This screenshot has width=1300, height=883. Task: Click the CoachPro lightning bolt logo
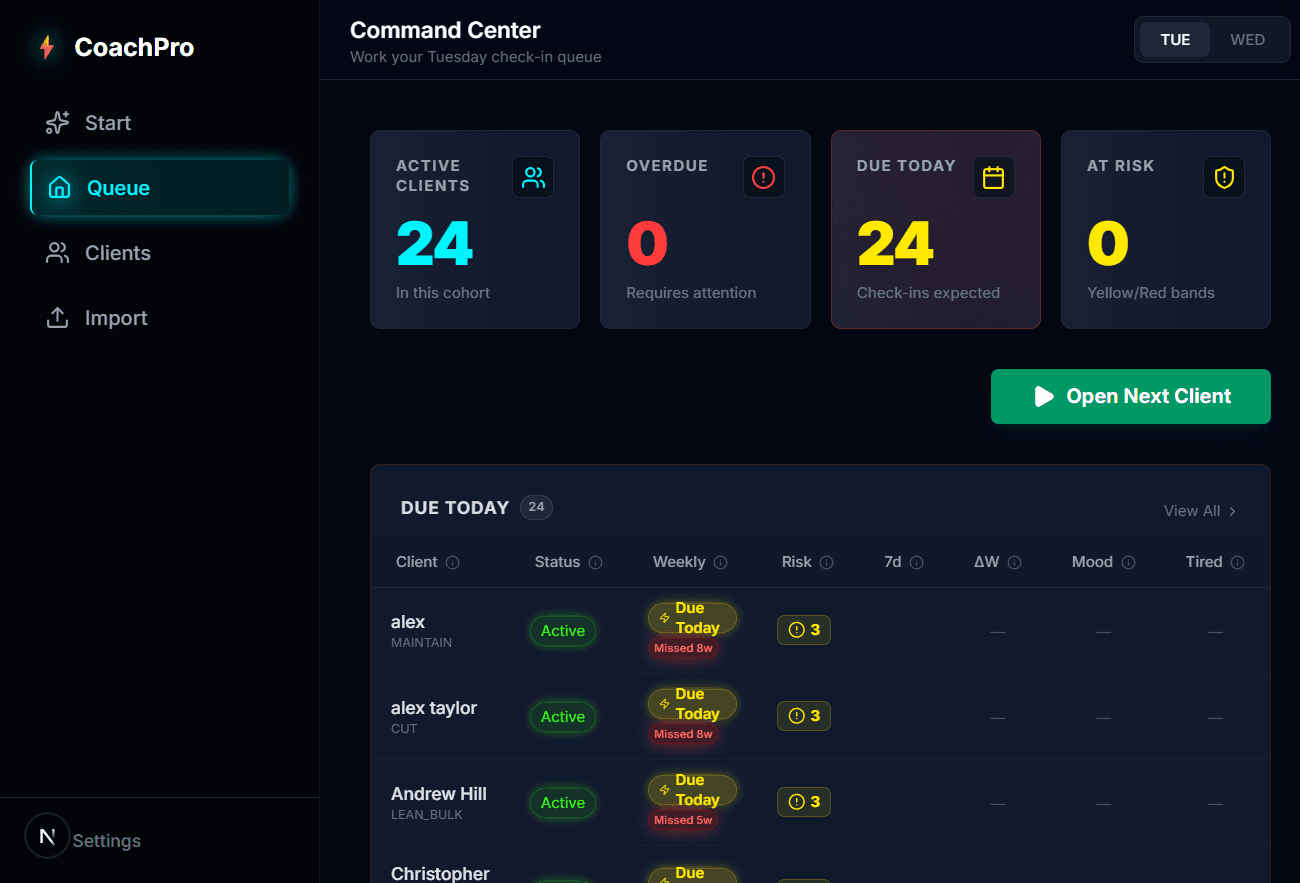(x=46, y=47)
